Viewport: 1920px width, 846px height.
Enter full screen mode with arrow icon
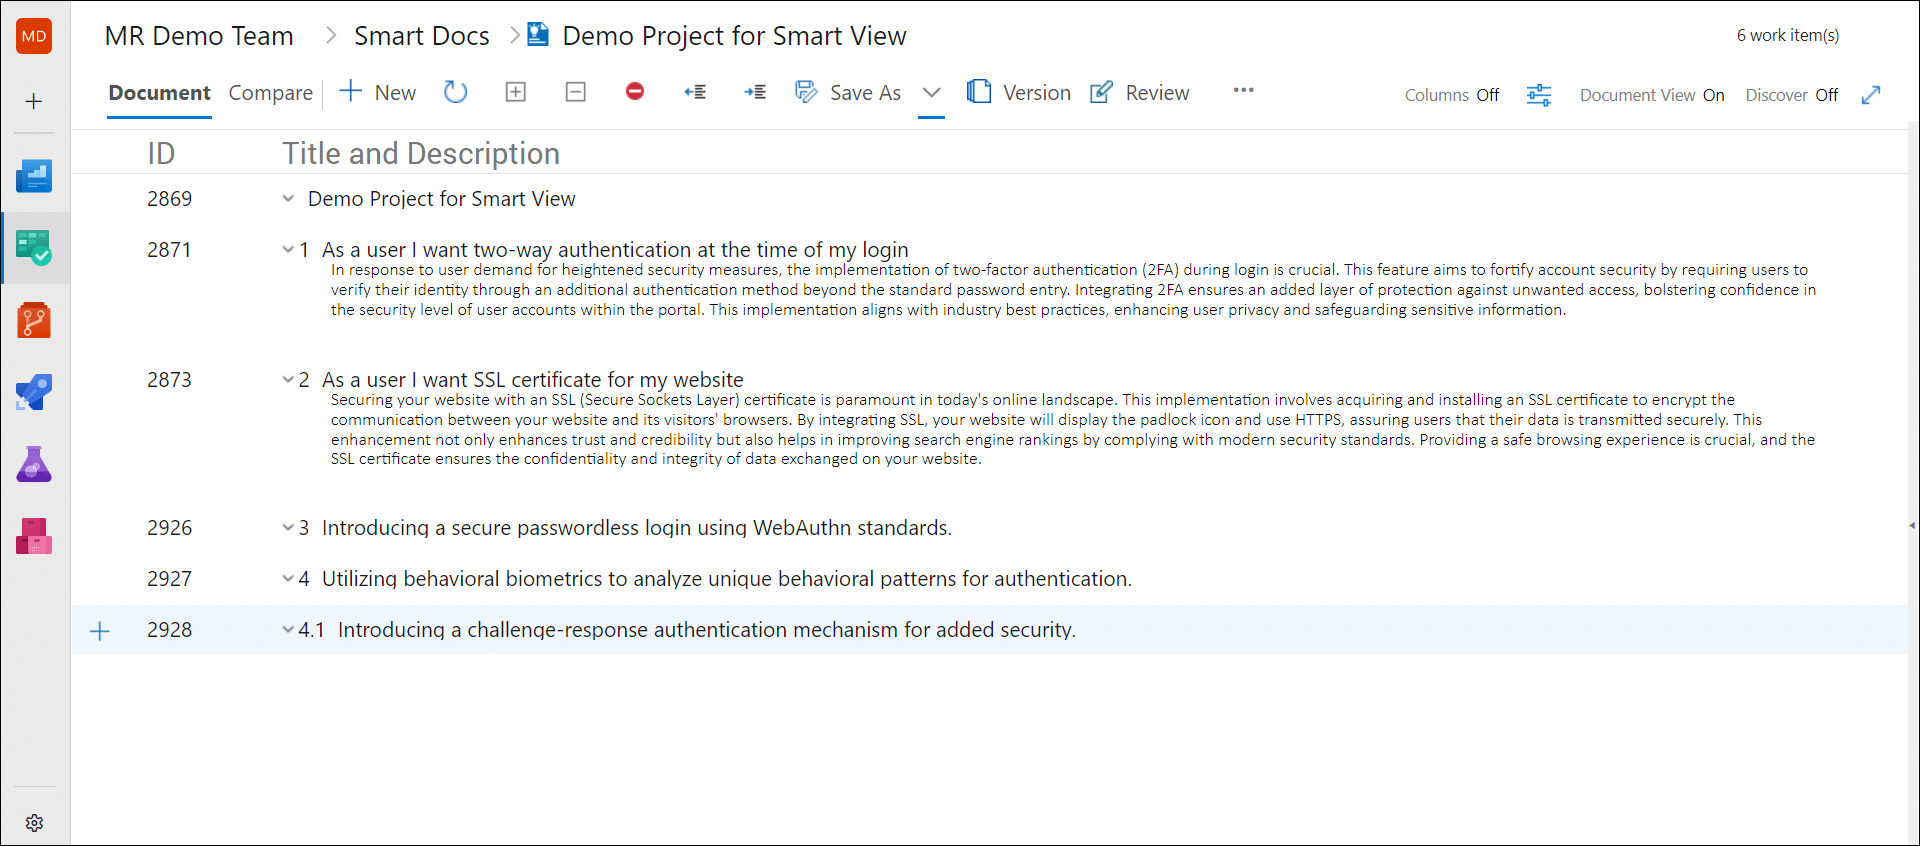[1871, 95]
